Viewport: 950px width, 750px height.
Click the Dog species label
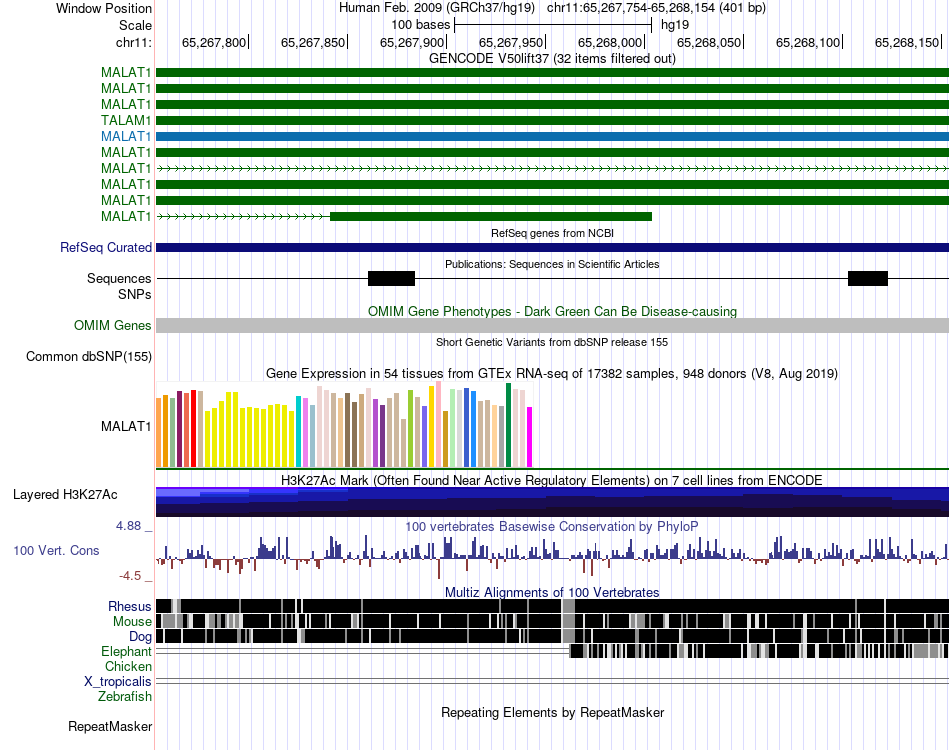coord(141,637)
